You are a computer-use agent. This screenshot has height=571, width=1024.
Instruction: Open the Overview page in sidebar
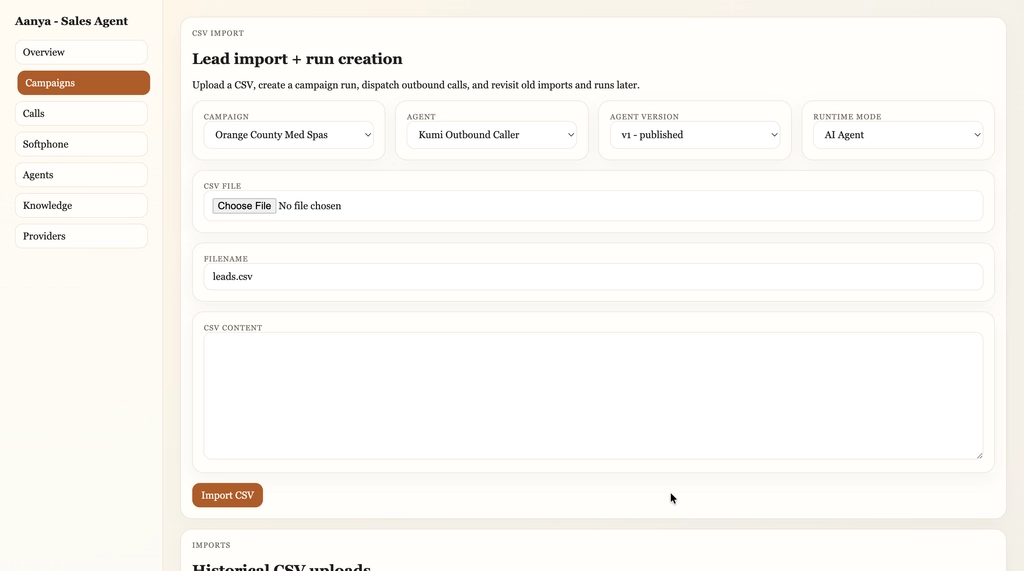click(x=81, y=52)
